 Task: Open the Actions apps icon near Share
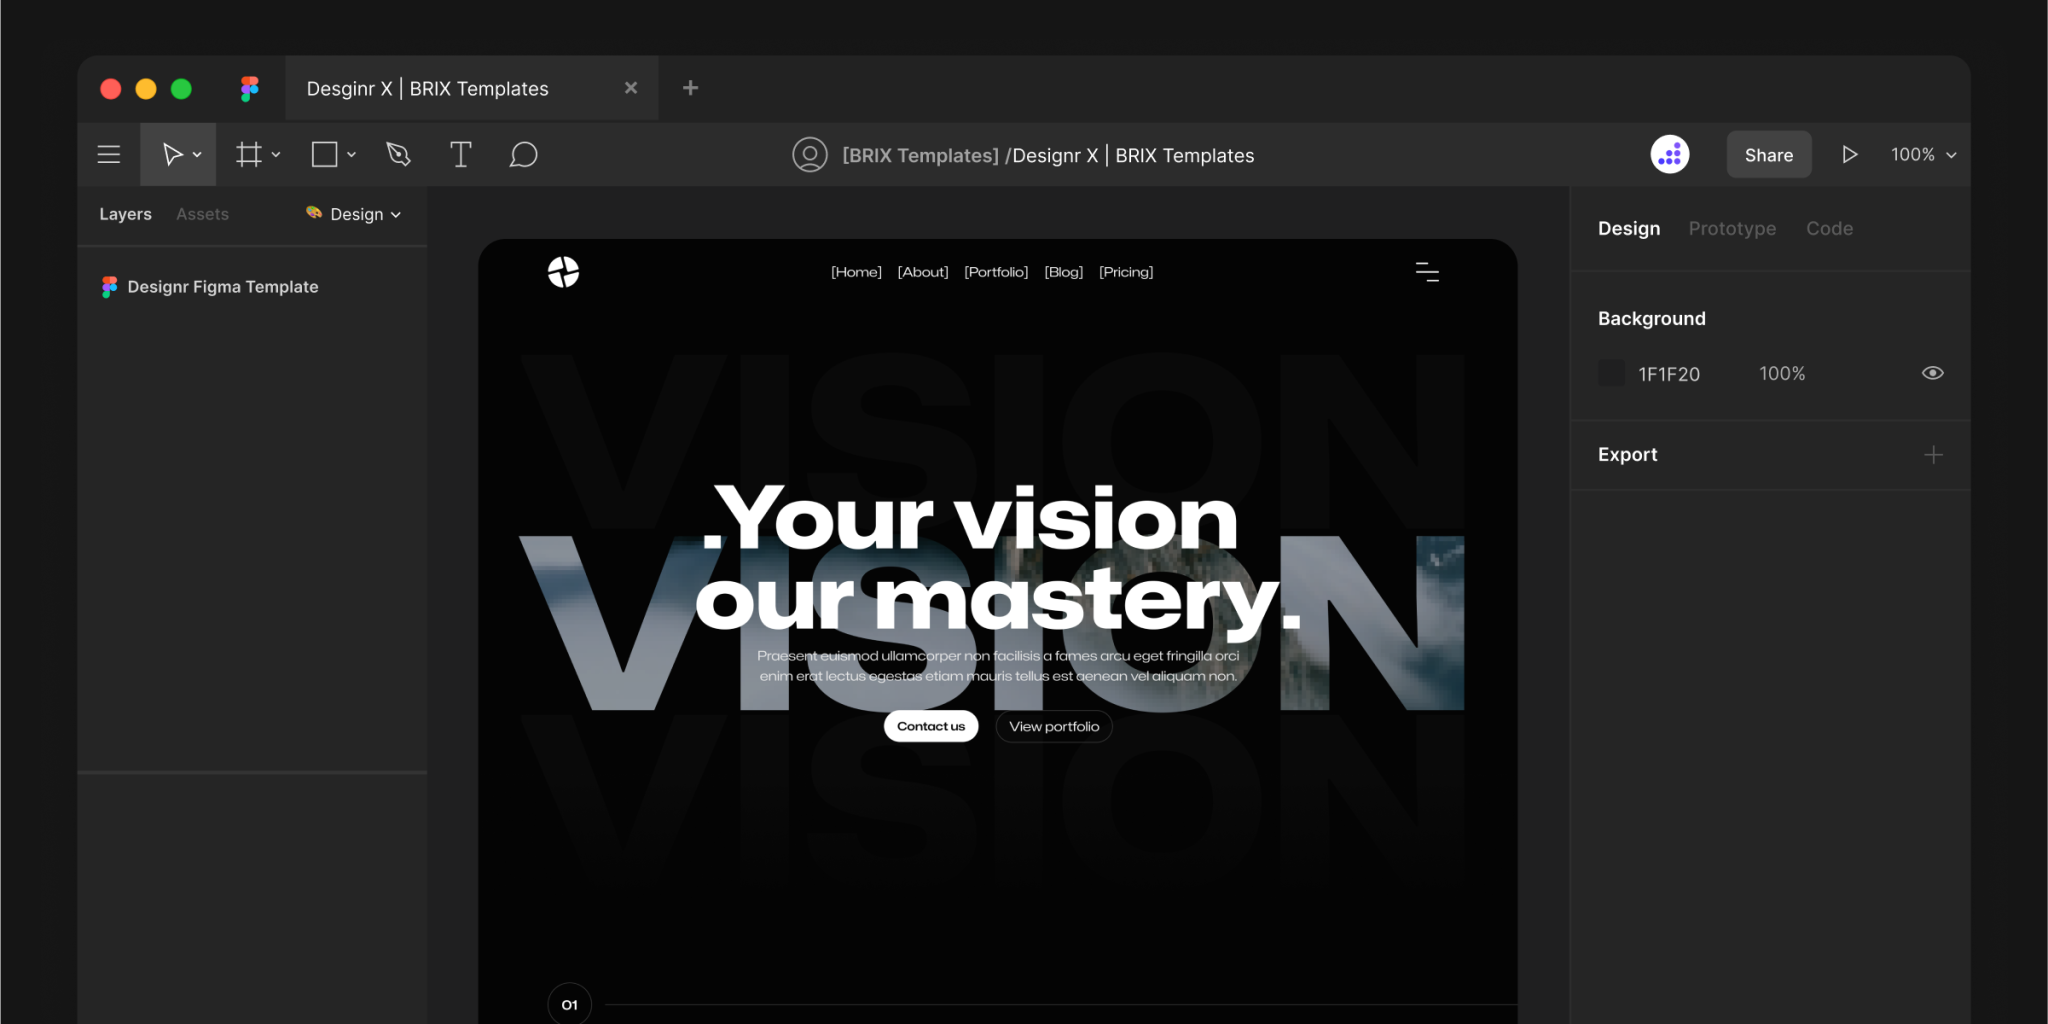click(1669, 153)
